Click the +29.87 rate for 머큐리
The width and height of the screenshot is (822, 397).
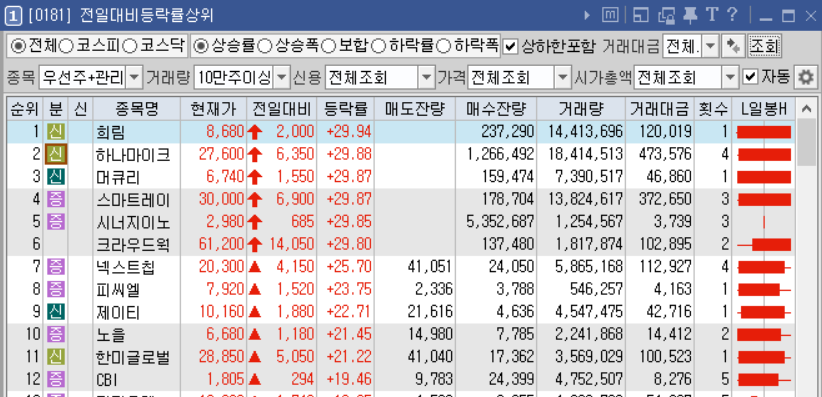click(x=349, y=177)
